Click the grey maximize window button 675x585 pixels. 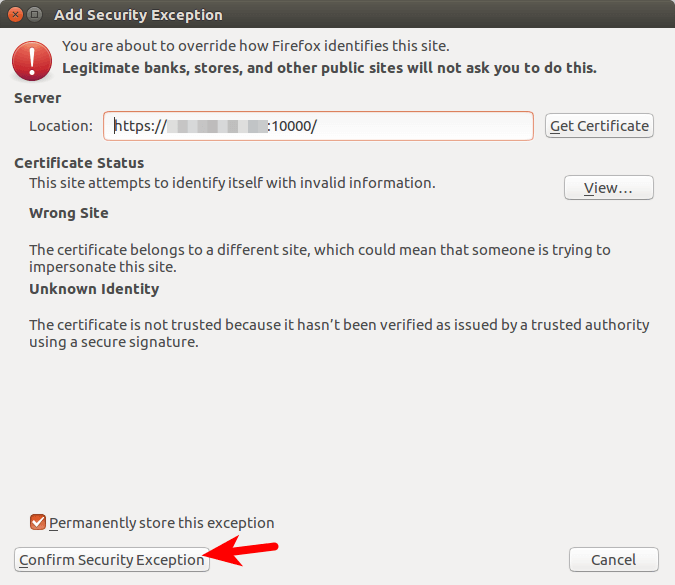(x=35, y=15)
